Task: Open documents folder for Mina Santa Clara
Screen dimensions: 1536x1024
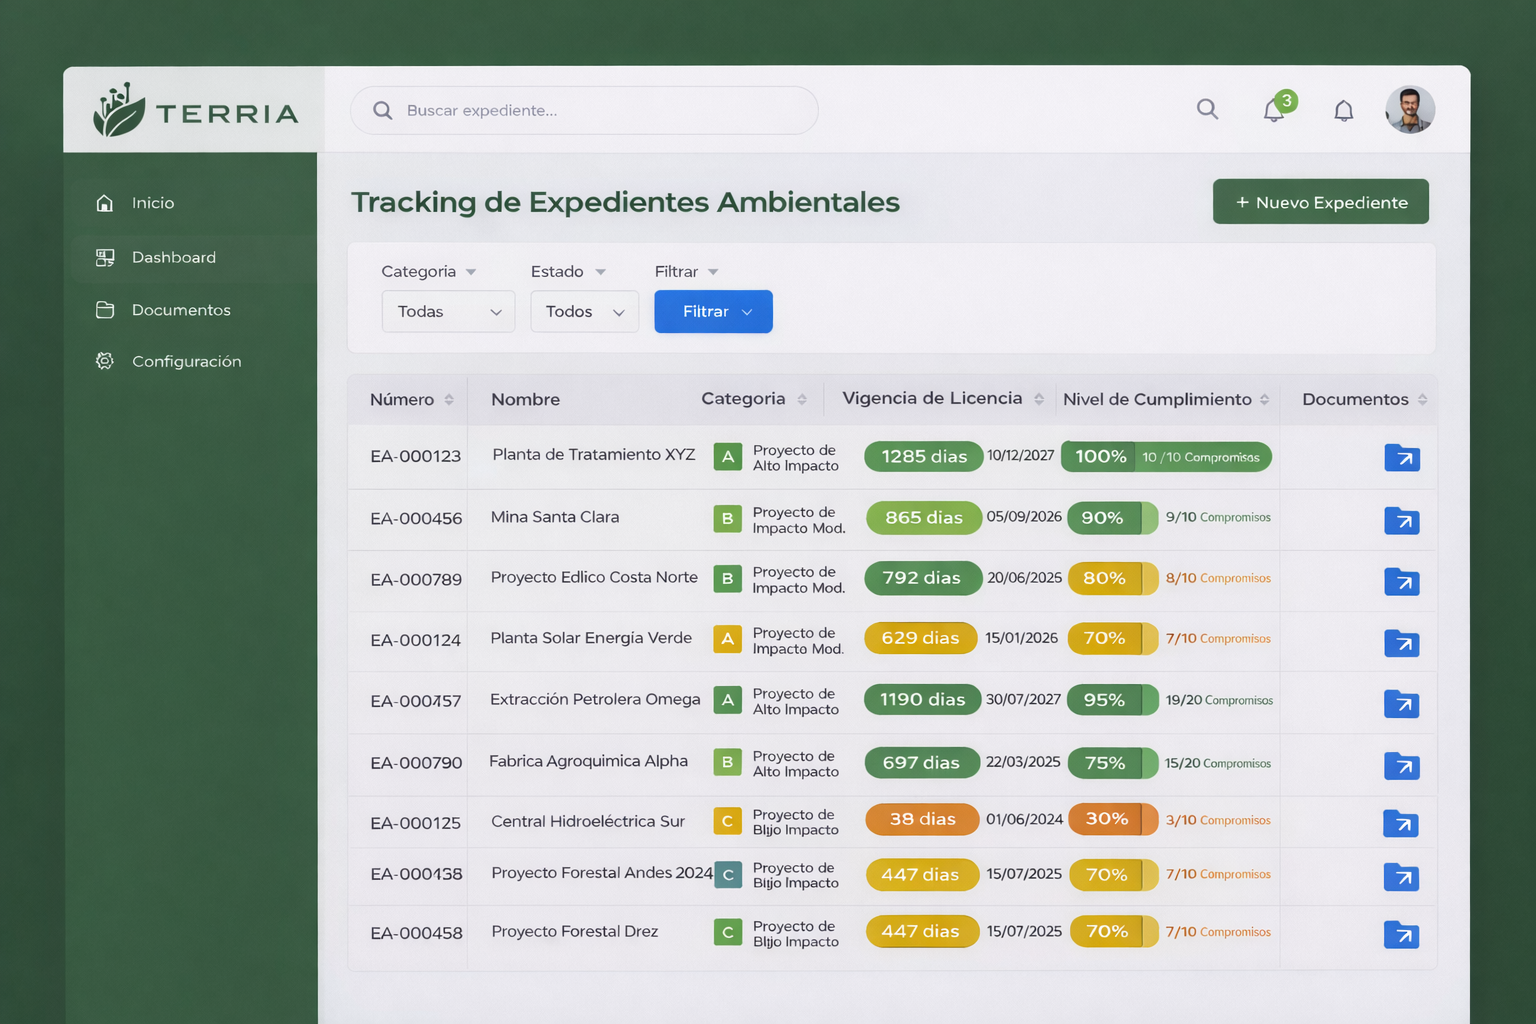Action: point(1402,520)
